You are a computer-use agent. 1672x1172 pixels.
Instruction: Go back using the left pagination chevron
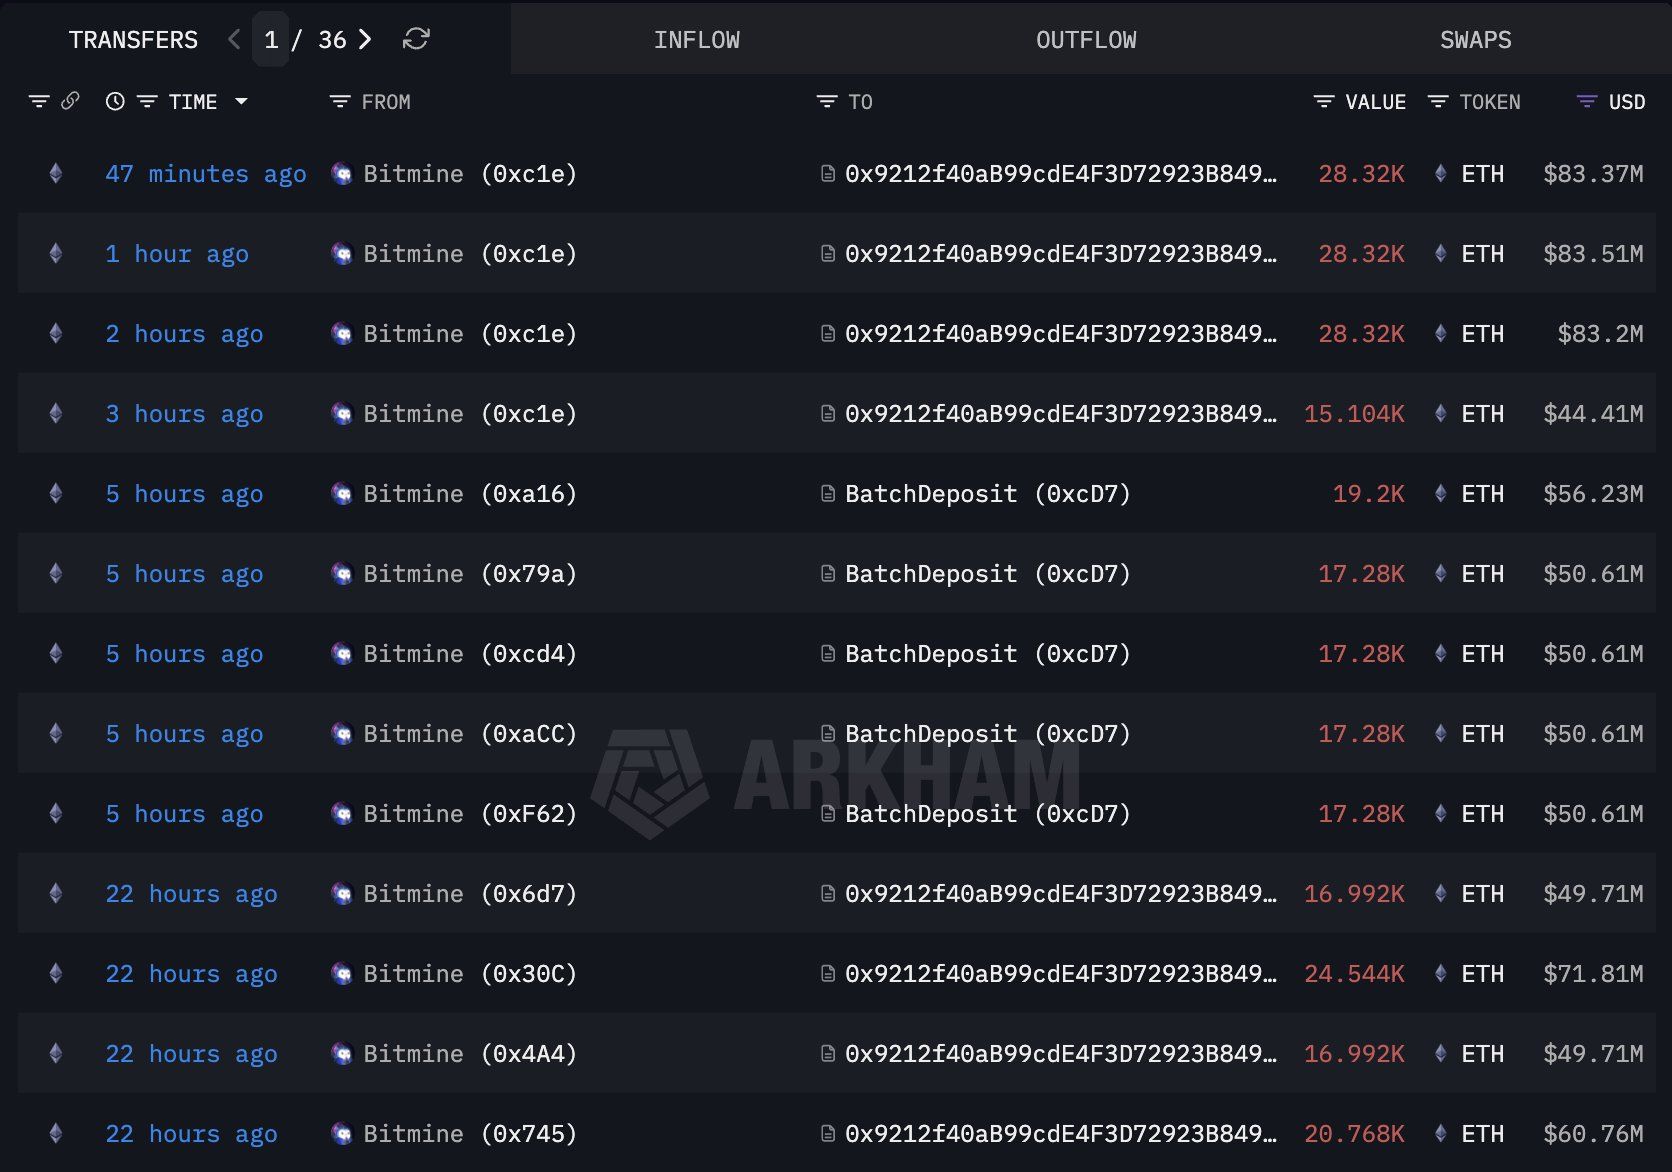pyautogui.click(x=232, y=40)
